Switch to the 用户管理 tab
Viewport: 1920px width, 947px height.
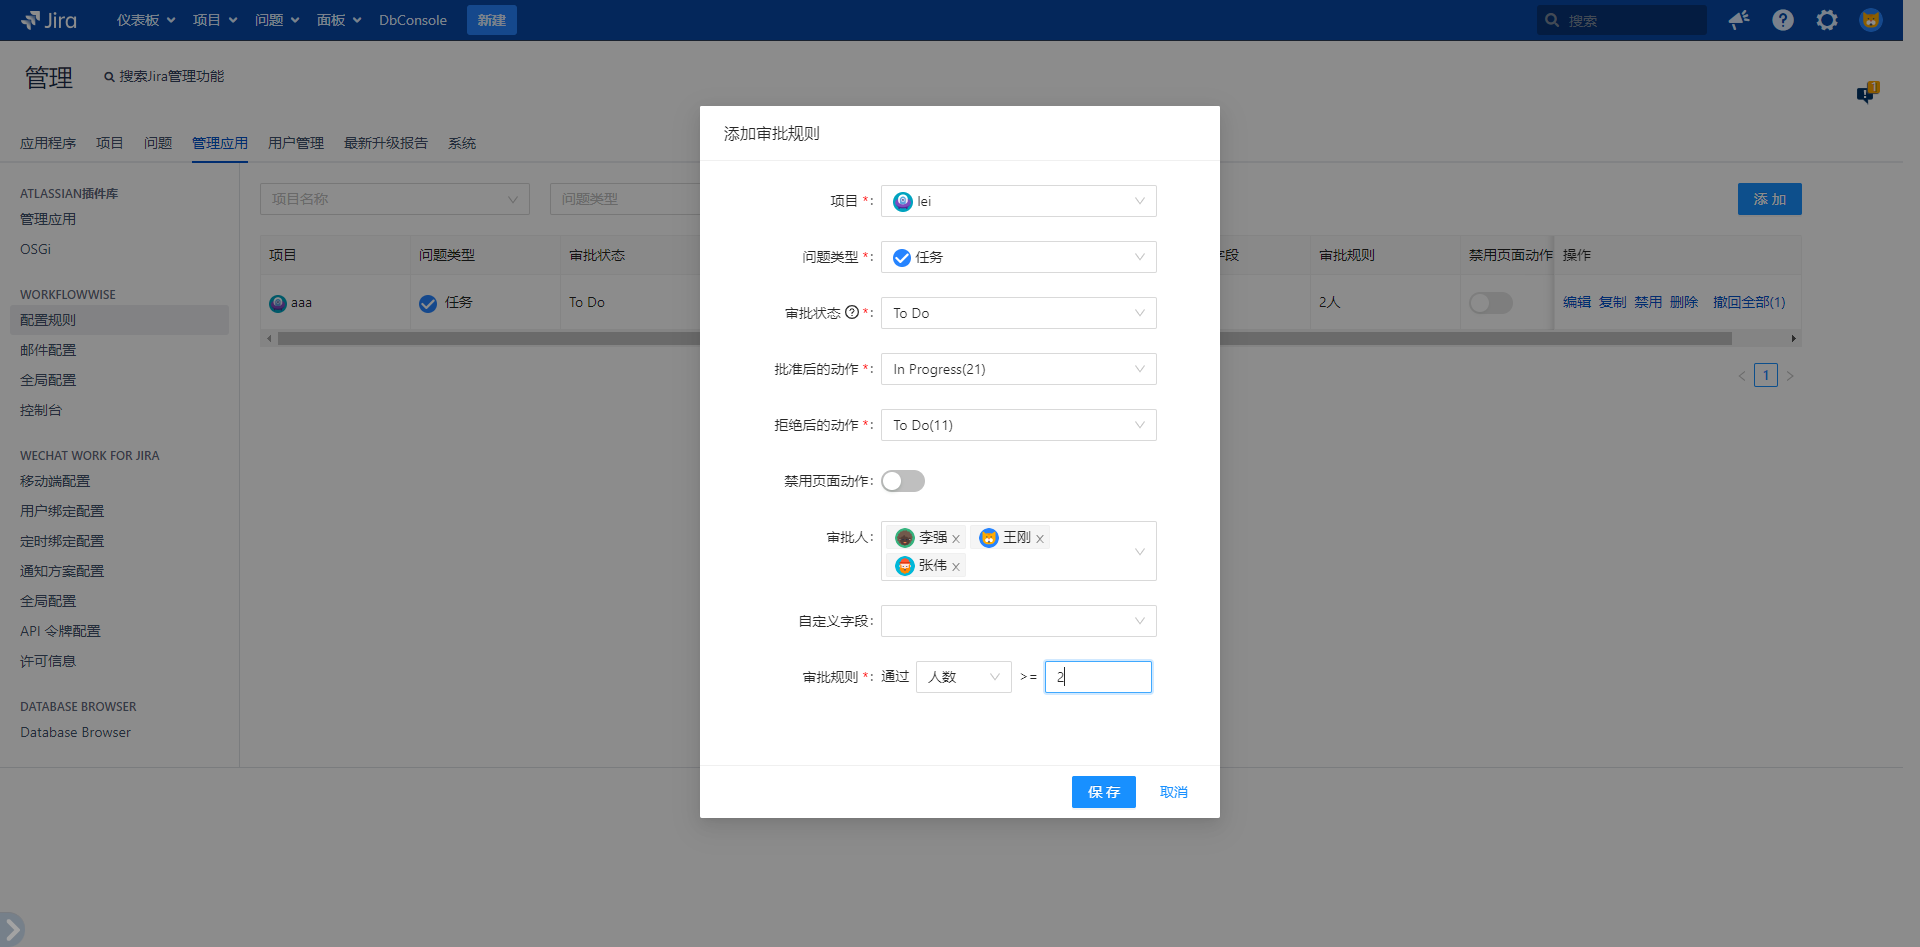click(296, 143)
